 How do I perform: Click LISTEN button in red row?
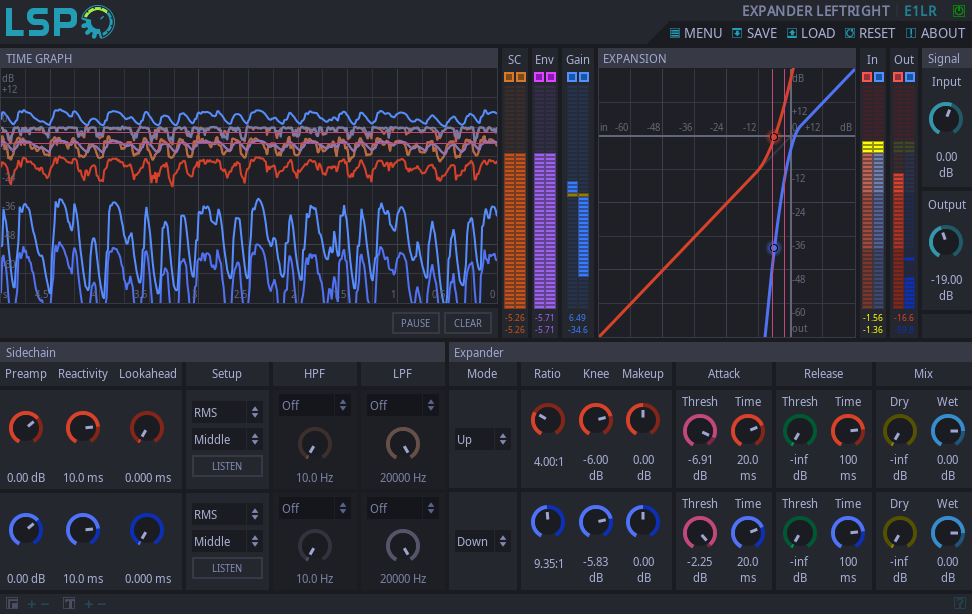pos(227,466)
